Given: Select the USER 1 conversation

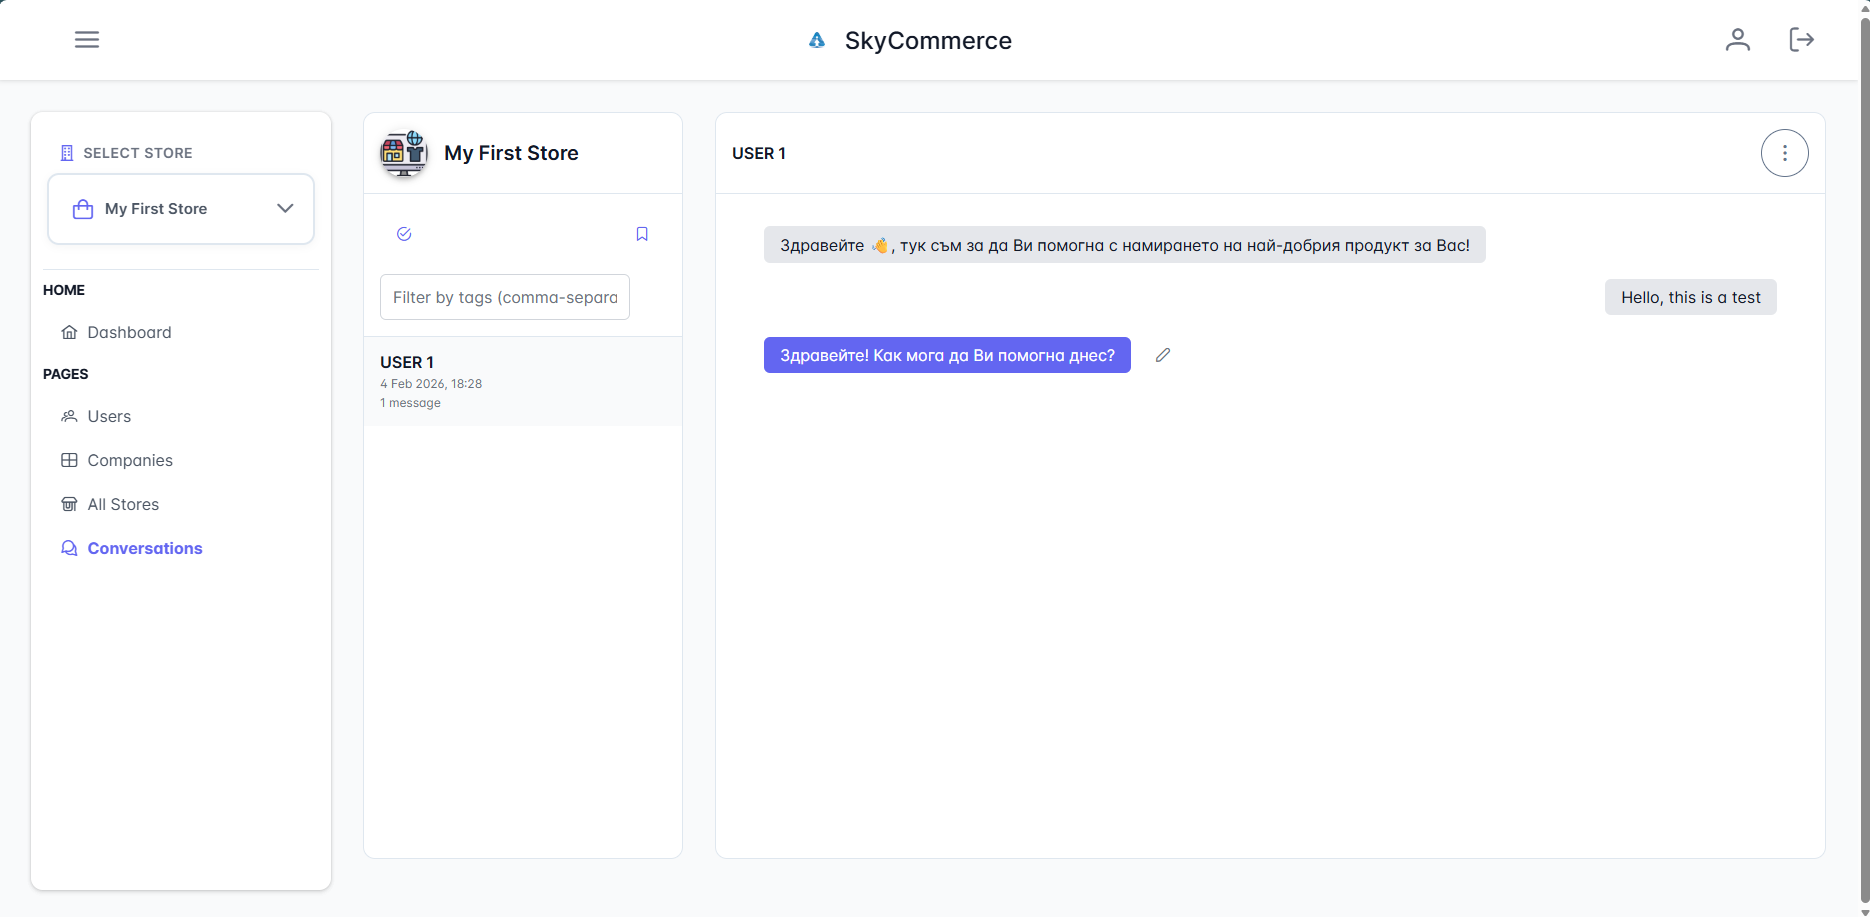Looking at the screenshot, I should (523, 381).
